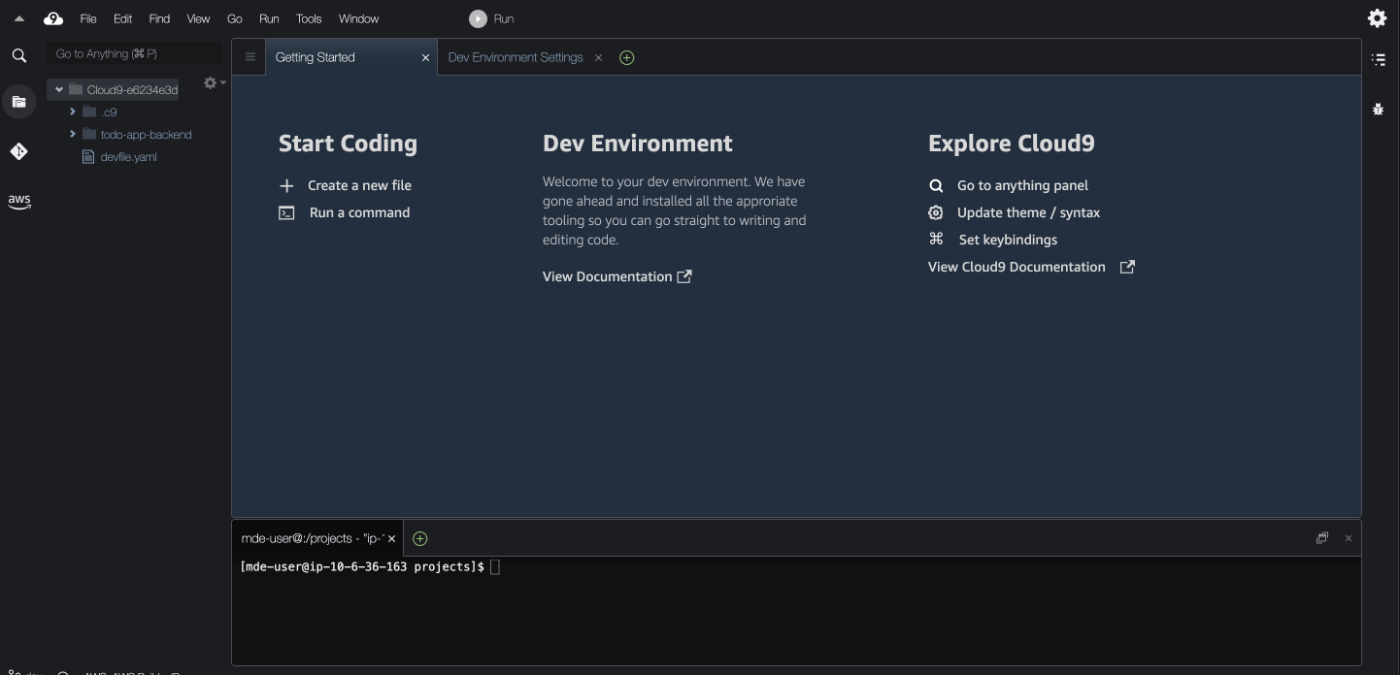The height and width of the screenshot is (675, 1400).
Task: Click the Set keybindings link
Action: [1008, 240]
